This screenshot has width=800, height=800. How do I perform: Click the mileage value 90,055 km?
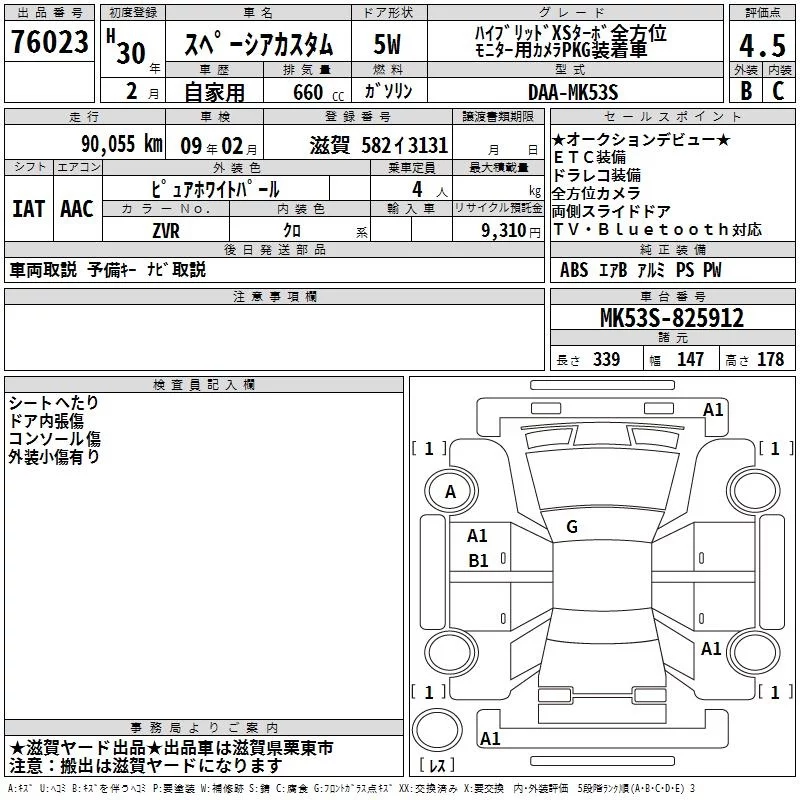(x=122, y=144)
